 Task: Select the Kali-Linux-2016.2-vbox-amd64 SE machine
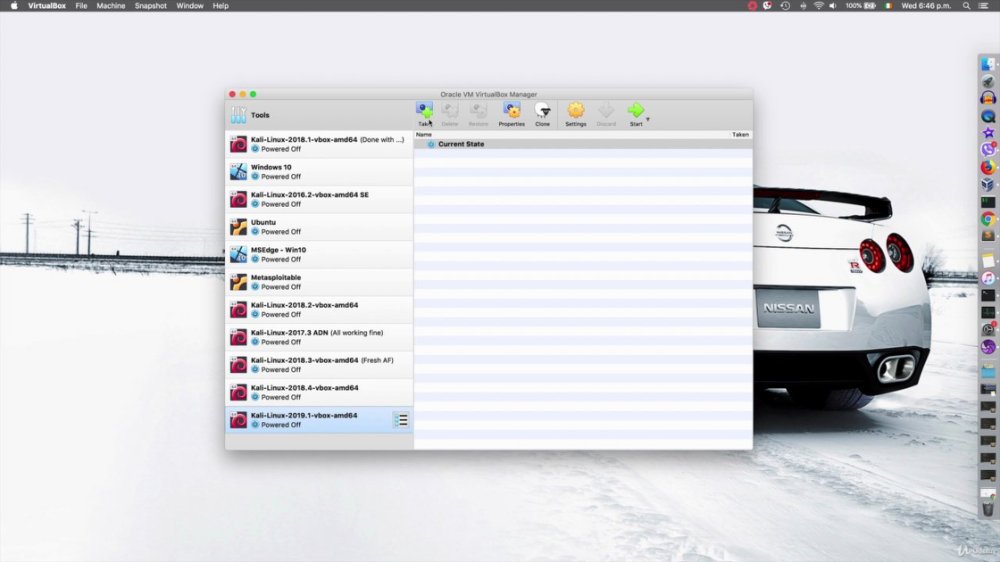(x=319, y=199)
